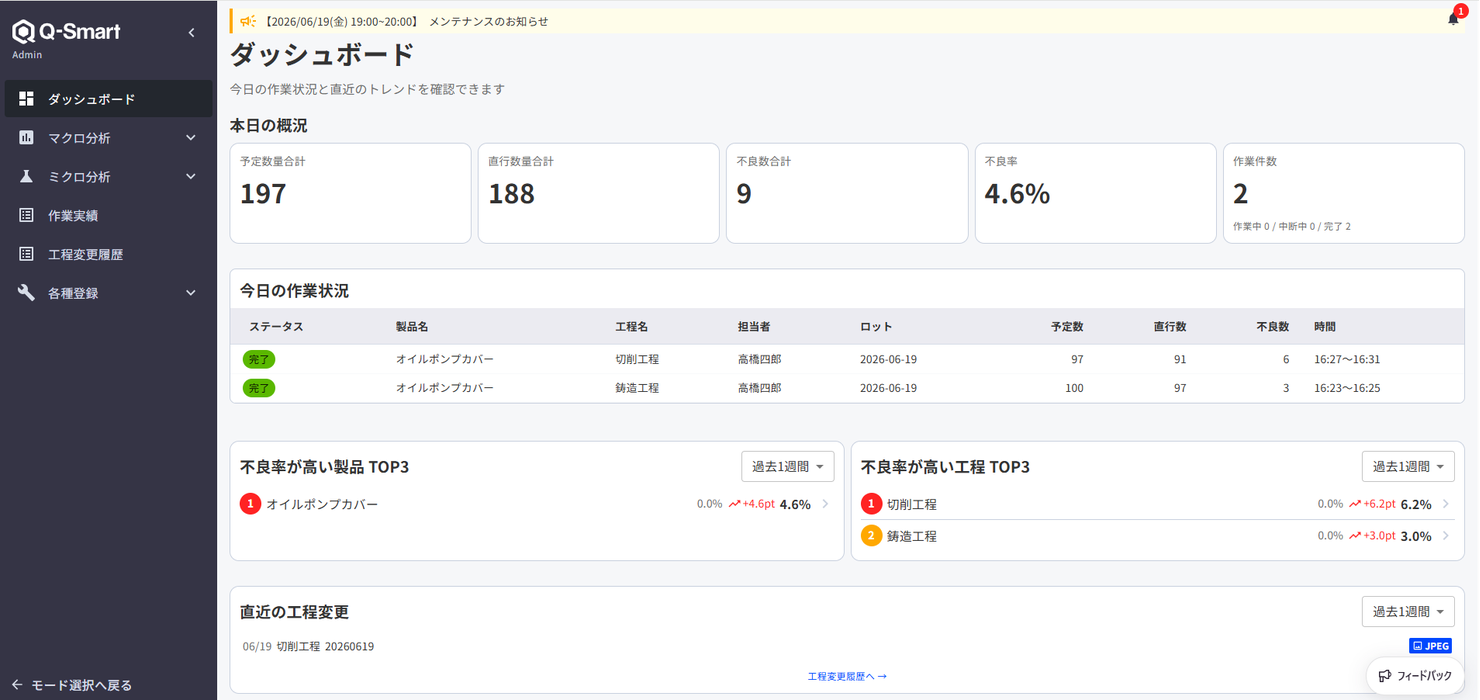The width and height of the screenshot is (1480, 700).
Task: Click the 製品名 column header
Action: pyautogui.click(x=412, y=327)
